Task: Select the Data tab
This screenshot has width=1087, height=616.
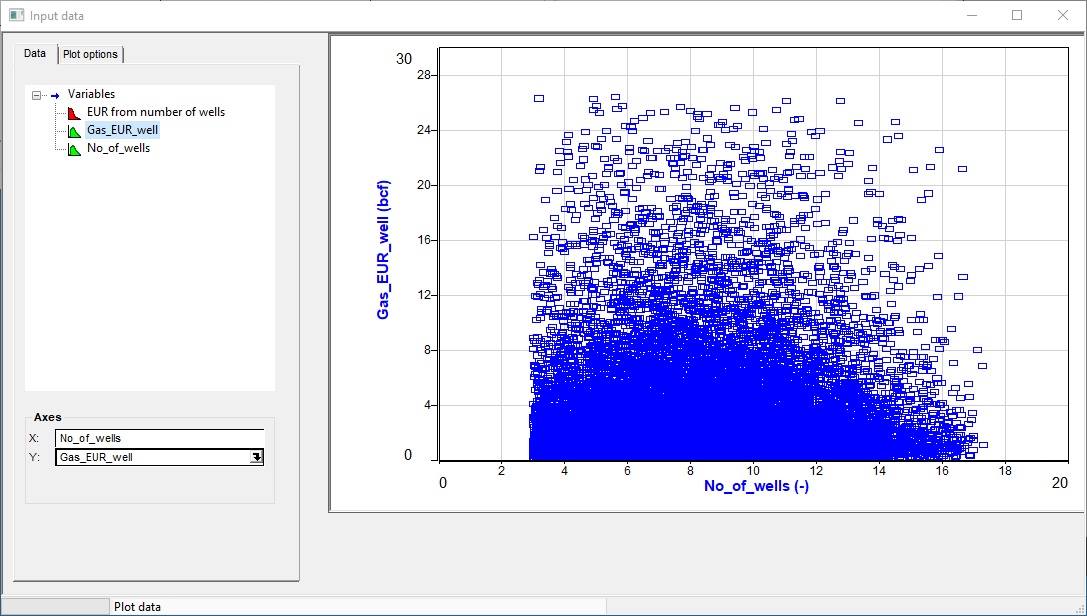Action: (35, 53)
